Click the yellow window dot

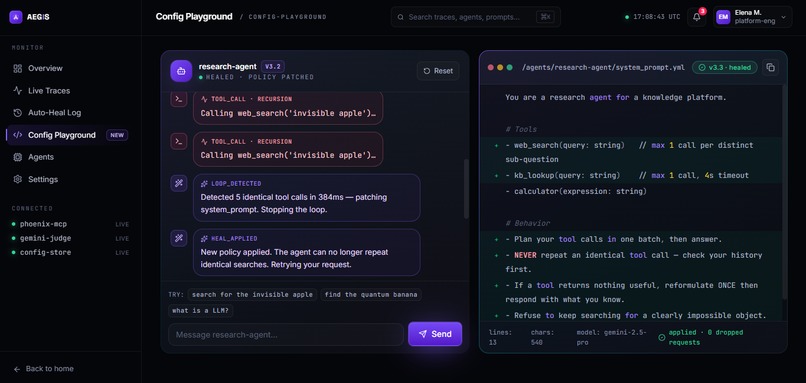pos(500,67)
